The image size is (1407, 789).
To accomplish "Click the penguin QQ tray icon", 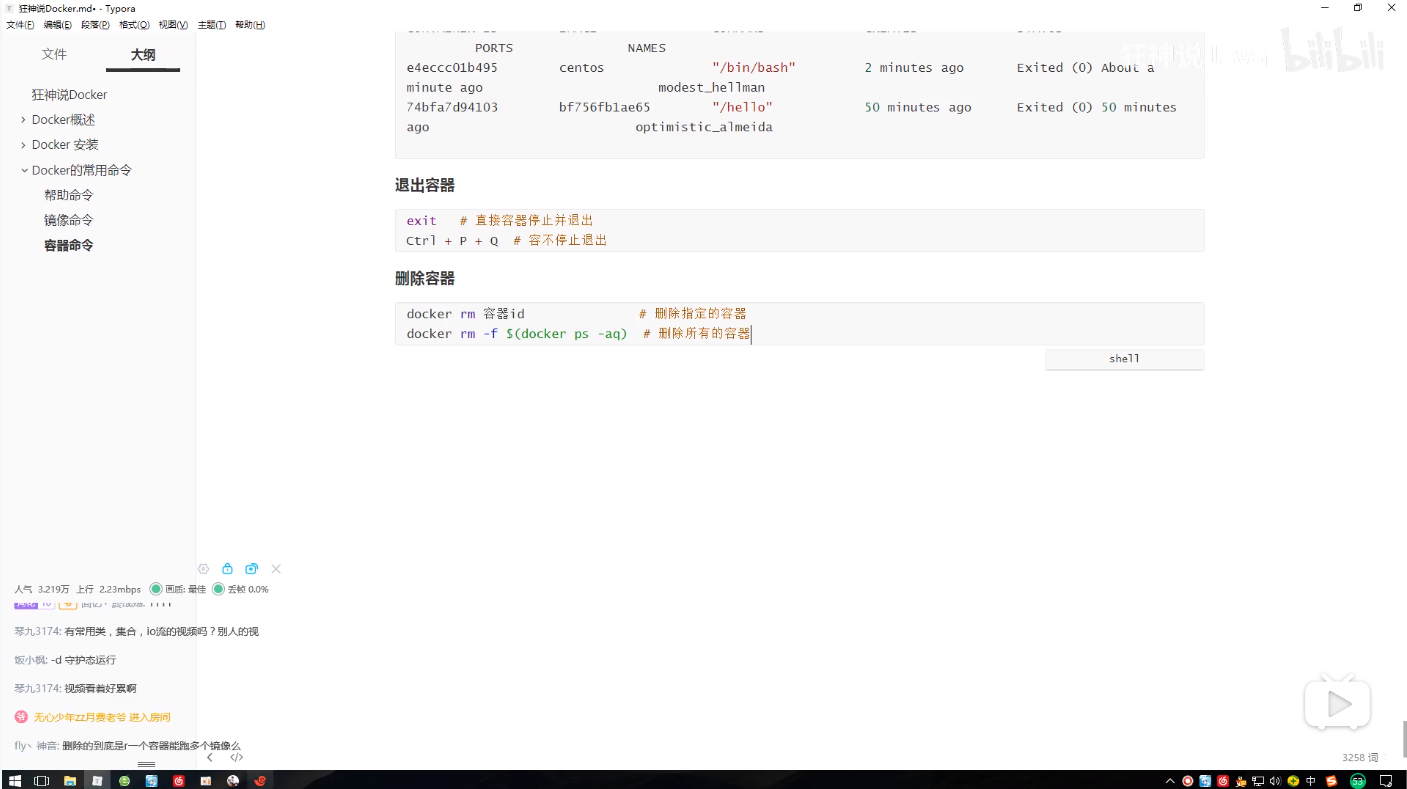I will [1241, 781].
